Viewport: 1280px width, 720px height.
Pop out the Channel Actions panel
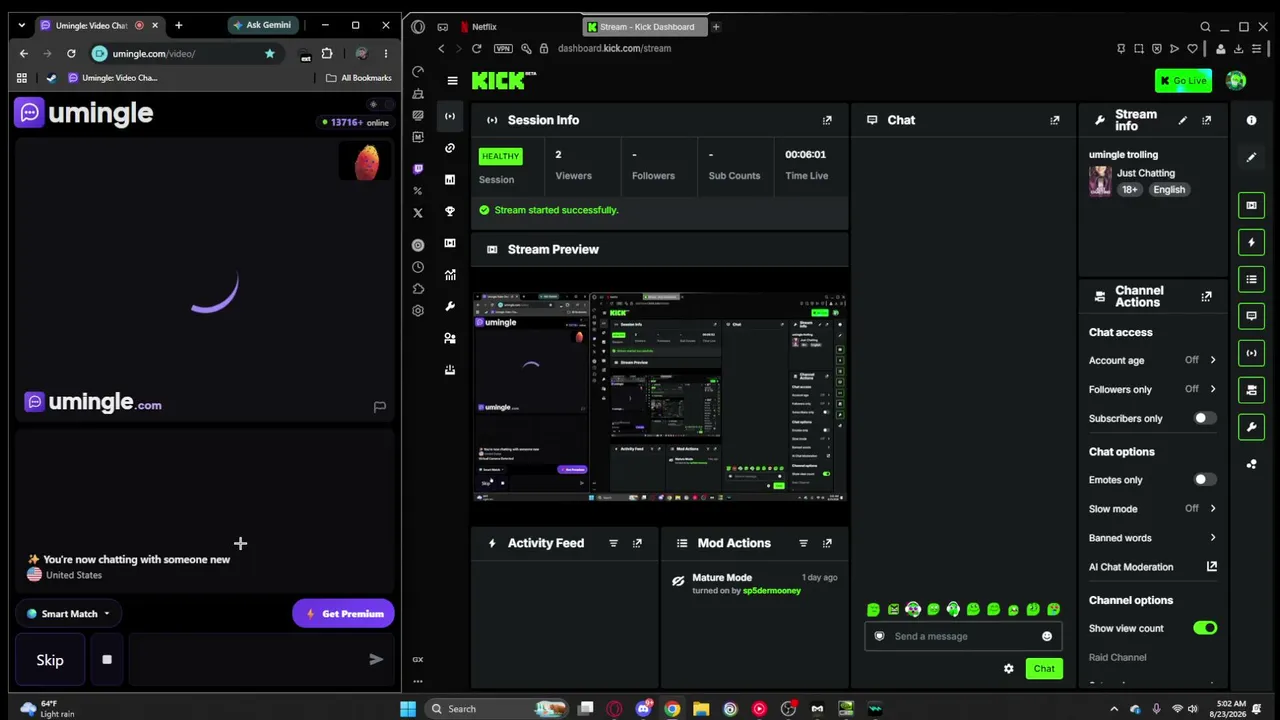tap(1206, 296)
